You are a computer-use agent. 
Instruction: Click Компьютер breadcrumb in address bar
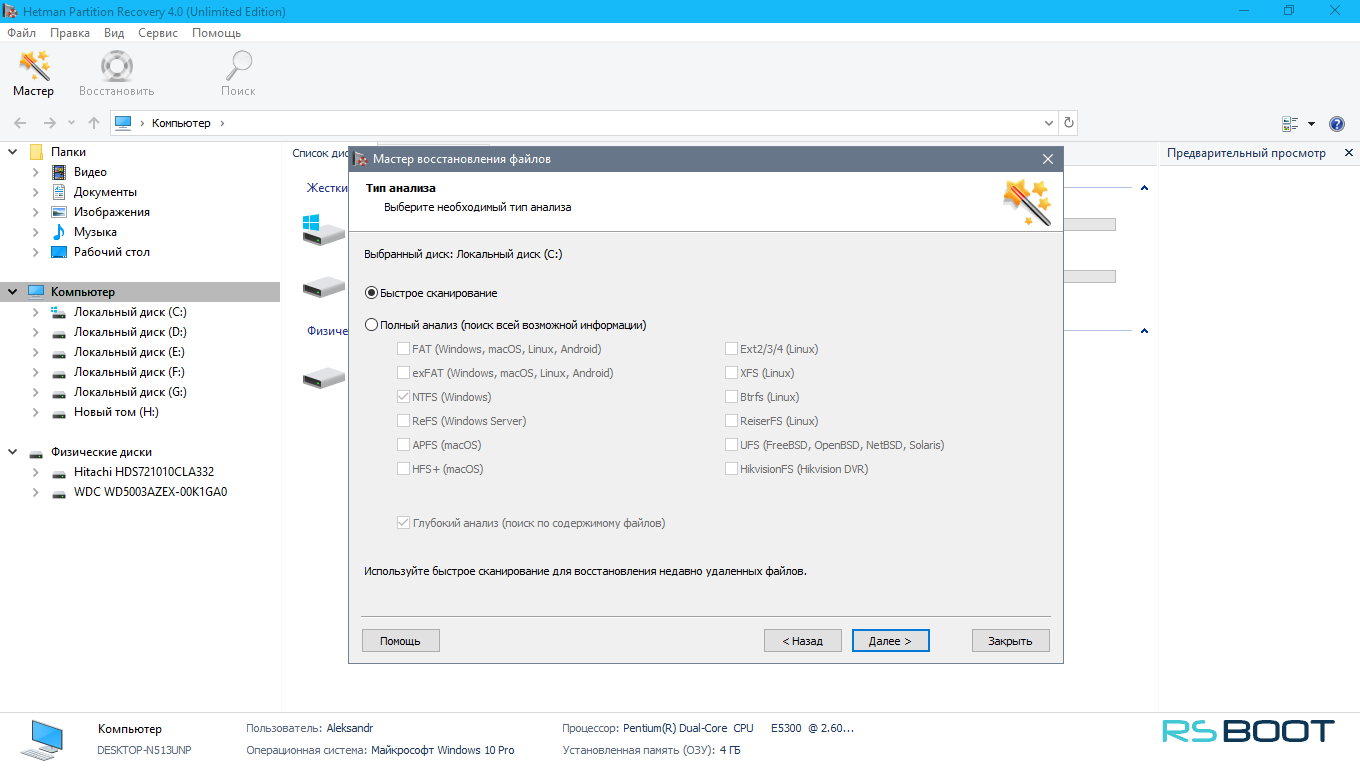coord(181,123)
